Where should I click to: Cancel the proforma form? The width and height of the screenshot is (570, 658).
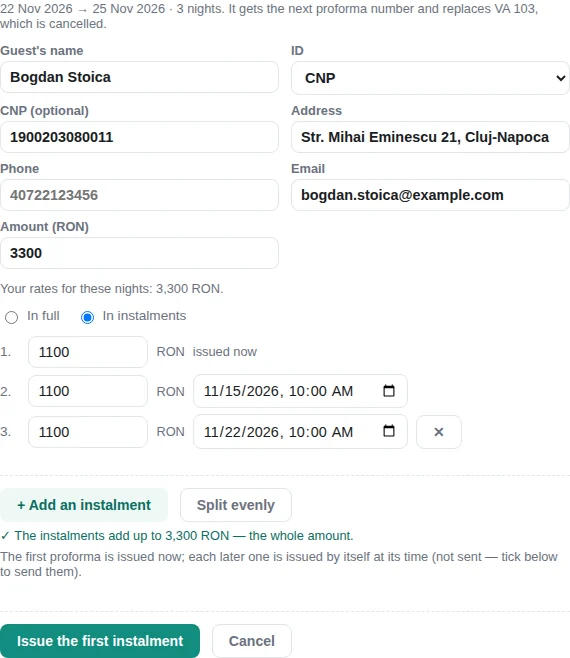pyautogui.click(x=252, y=641)
